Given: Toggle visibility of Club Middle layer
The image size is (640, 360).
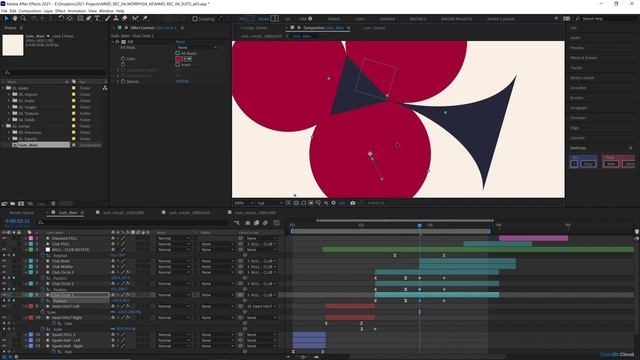Looking at the screenshot, I should click(x=4, y=267).
